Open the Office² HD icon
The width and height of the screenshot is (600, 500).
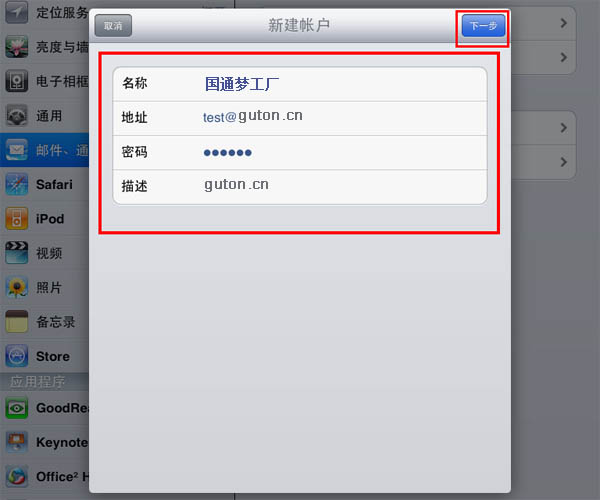tap(16, 477)
